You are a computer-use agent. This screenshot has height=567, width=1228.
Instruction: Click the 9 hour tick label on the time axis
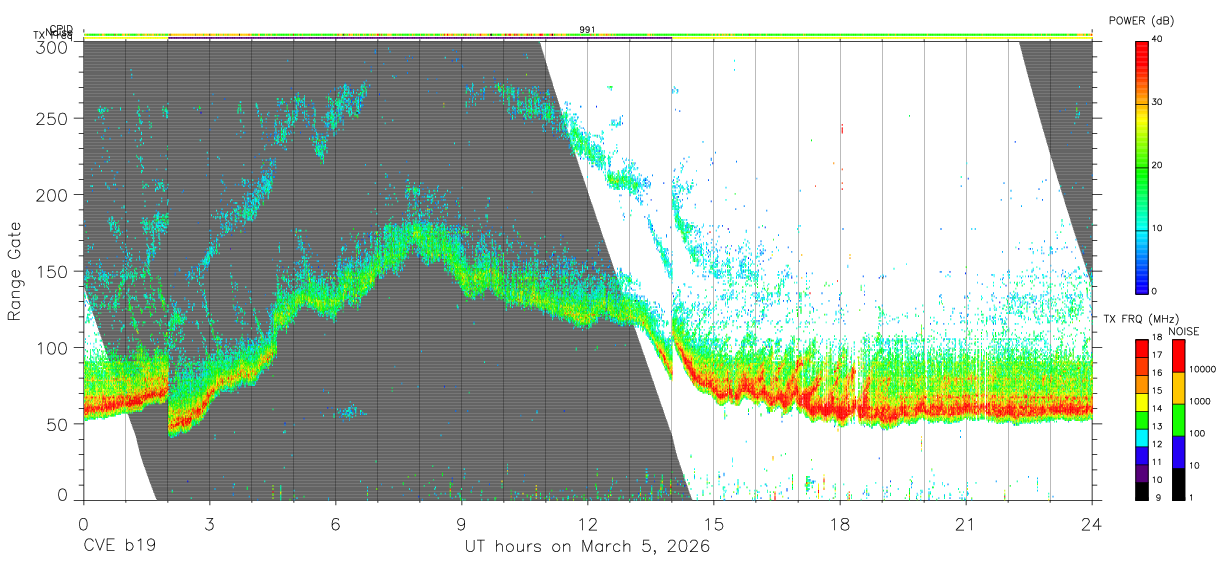point(461,524)
